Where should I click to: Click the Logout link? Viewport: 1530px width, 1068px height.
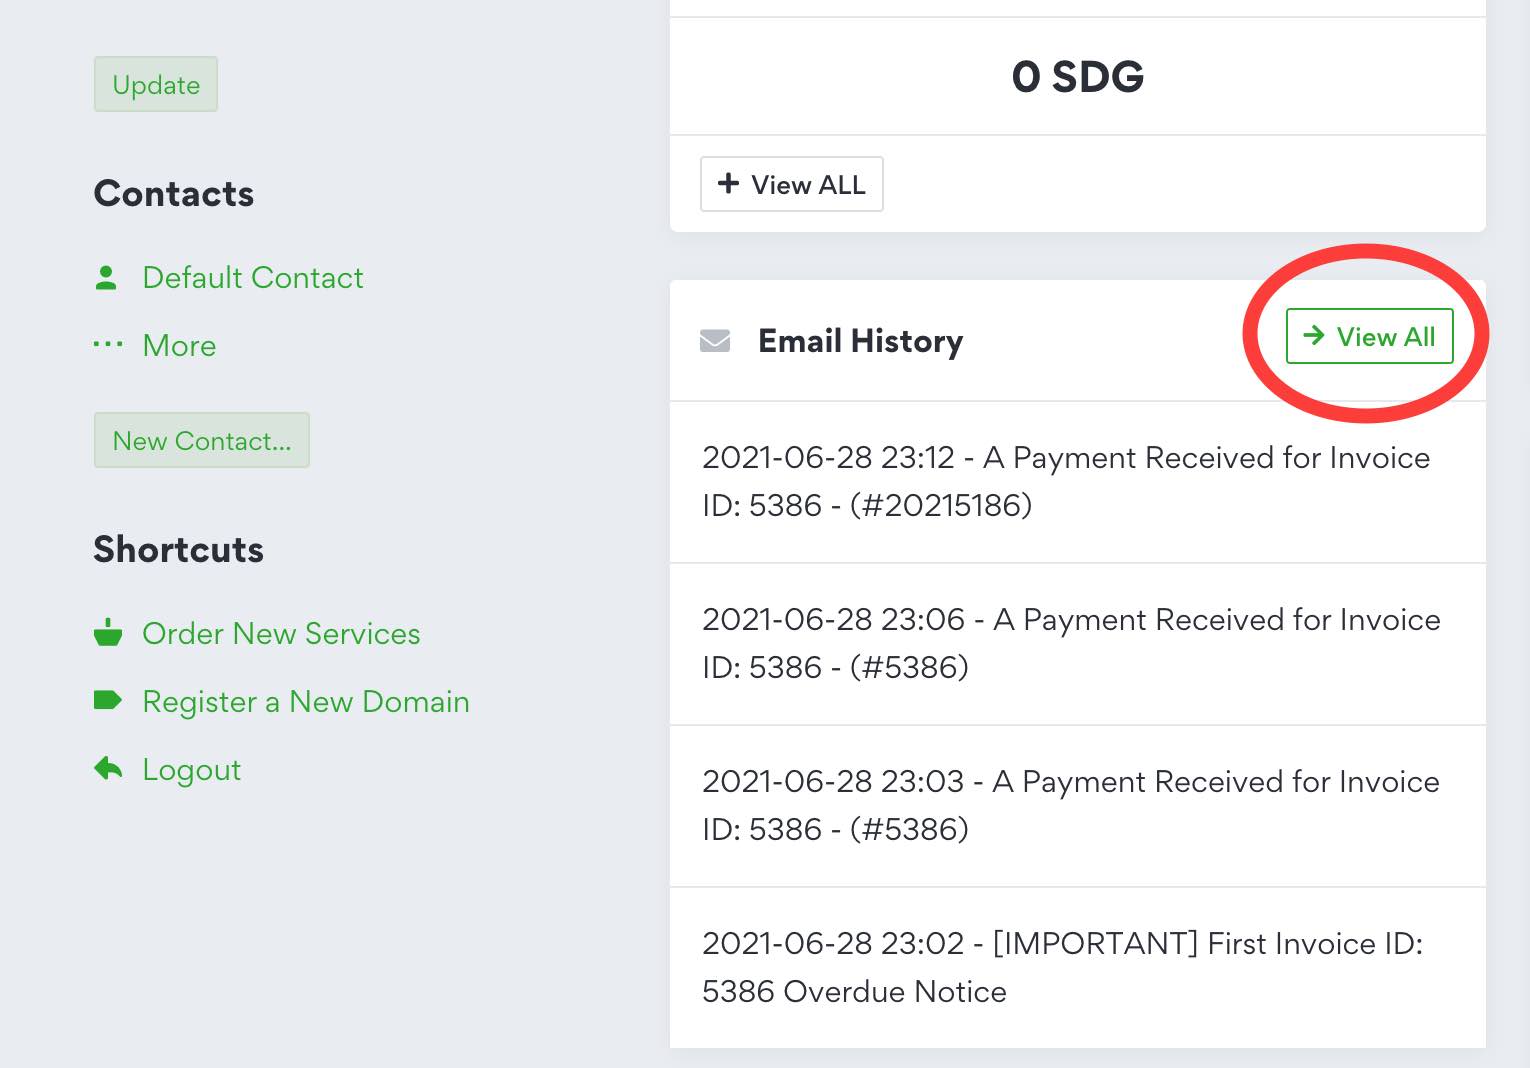(x=192, y=769)
